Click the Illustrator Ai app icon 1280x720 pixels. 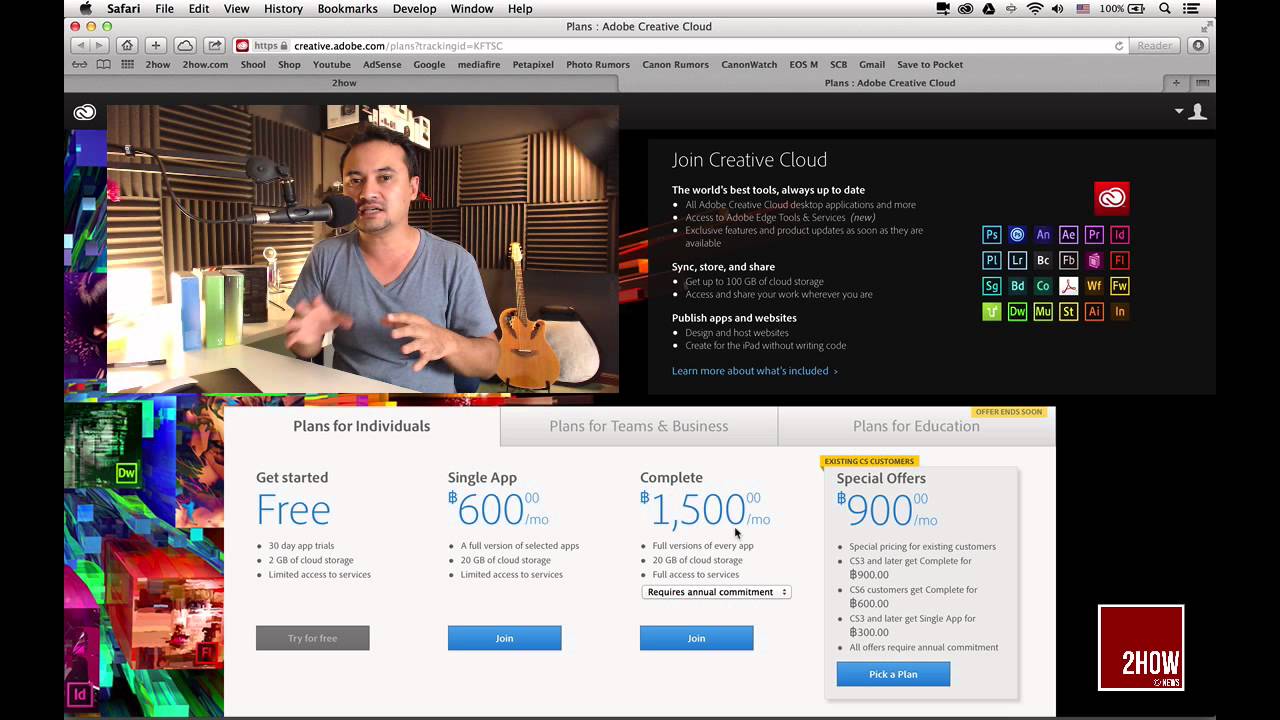click(1094, 312)
